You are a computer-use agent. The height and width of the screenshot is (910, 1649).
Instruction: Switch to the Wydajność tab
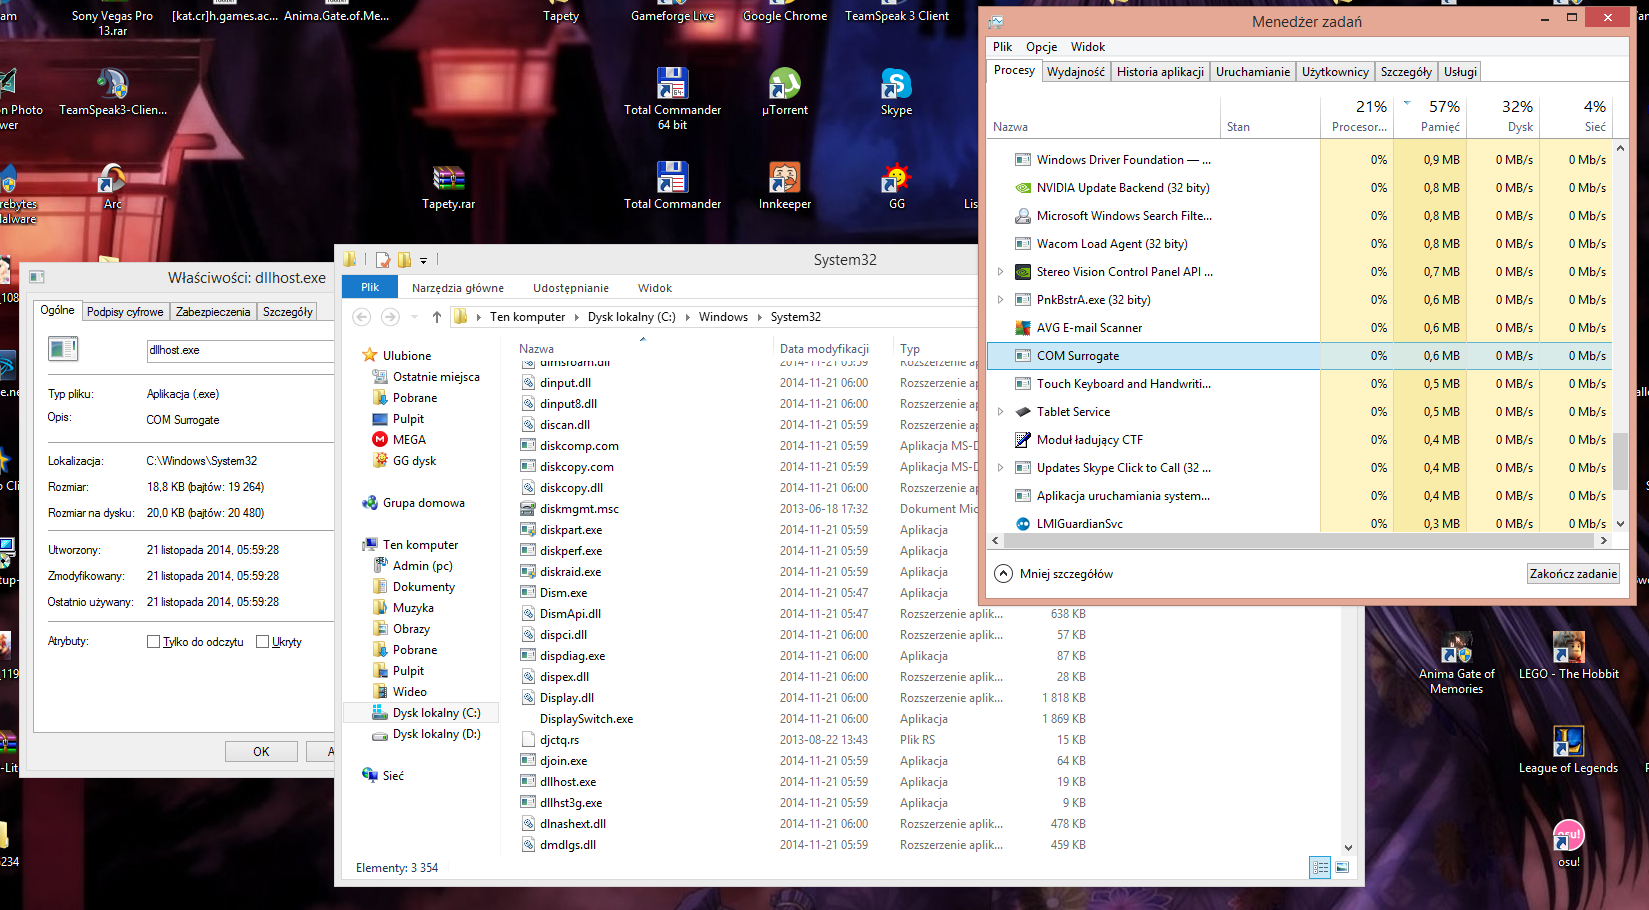tap(1075, 72)
